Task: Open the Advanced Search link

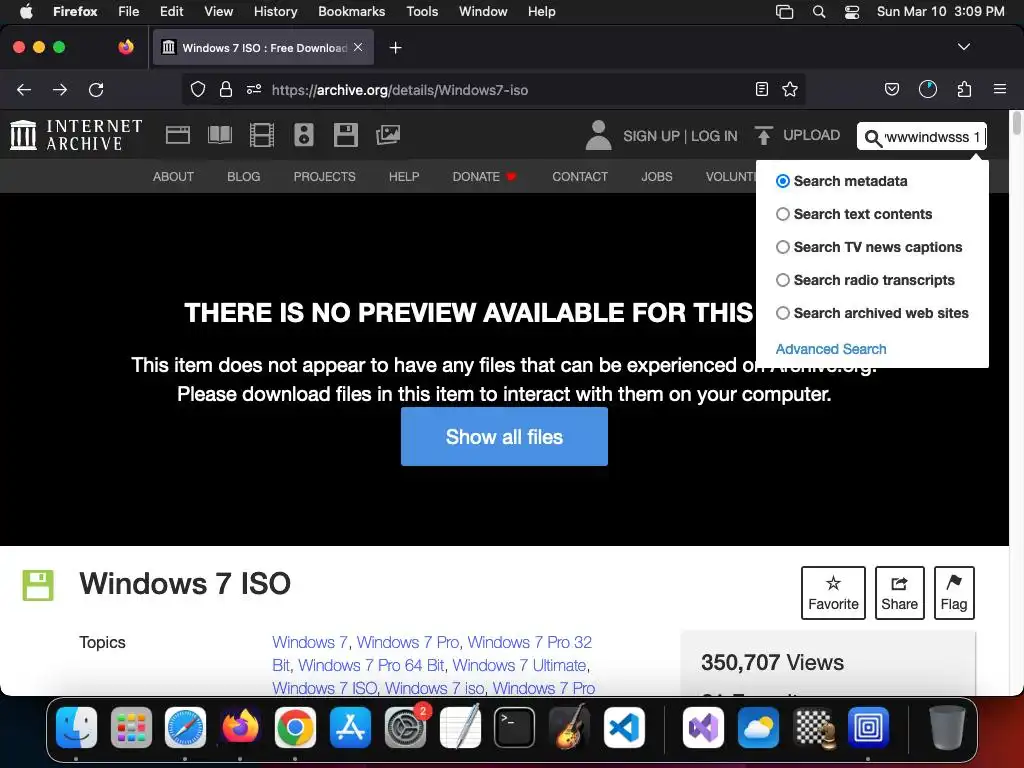Action: pos(831,349)
